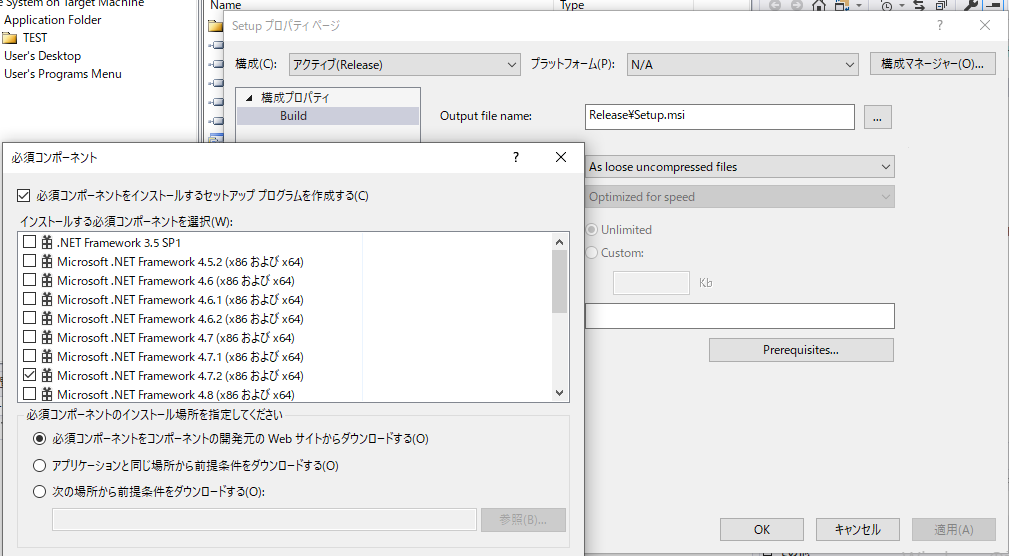The width and height of the screenshot is (1009, 556).
Task: Click package icon beside .NET Framework 3.5 SP1
Action: [x=47, y=243]
